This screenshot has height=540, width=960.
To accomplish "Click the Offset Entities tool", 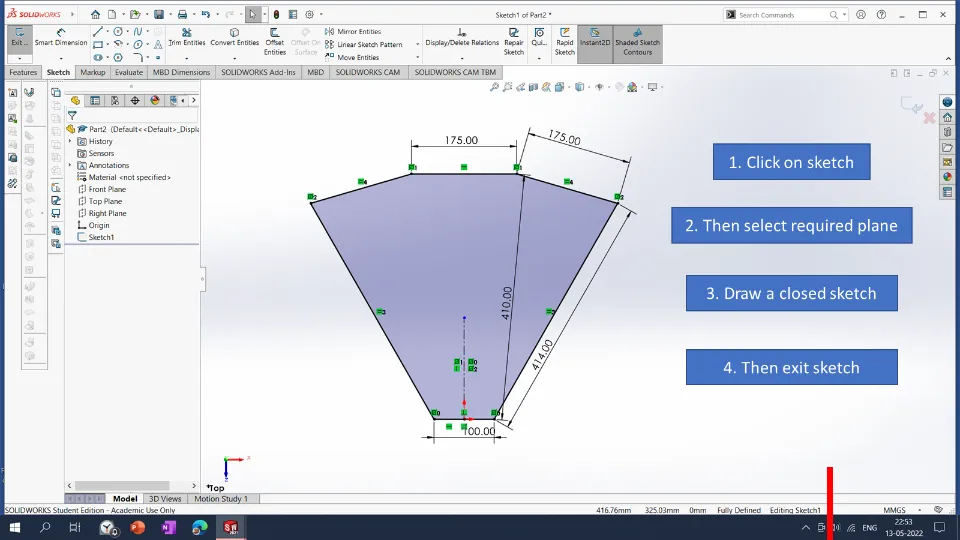I will click(x=274, y=42).
